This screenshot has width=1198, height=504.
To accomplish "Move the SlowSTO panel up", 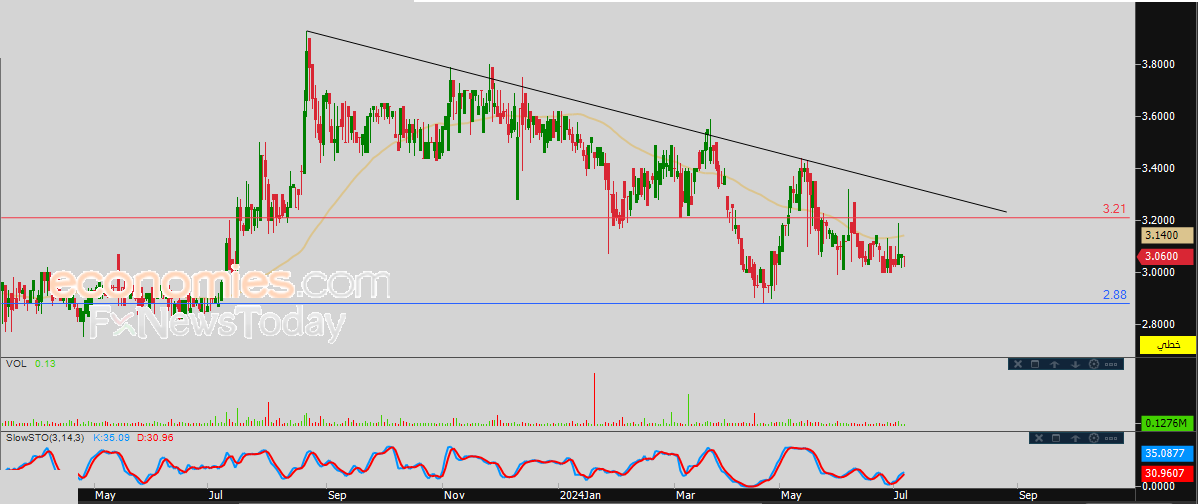I will (x=1075, y=438).
